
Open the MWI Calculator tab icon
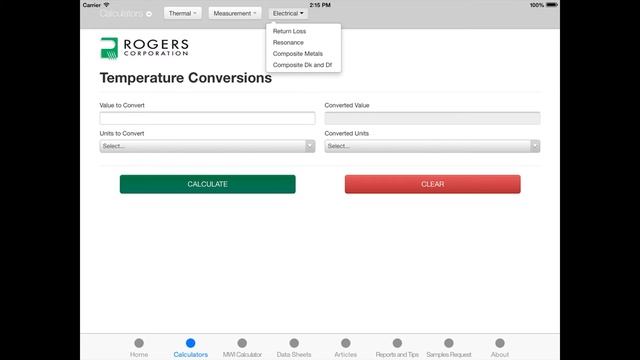[x=242, y=343]
